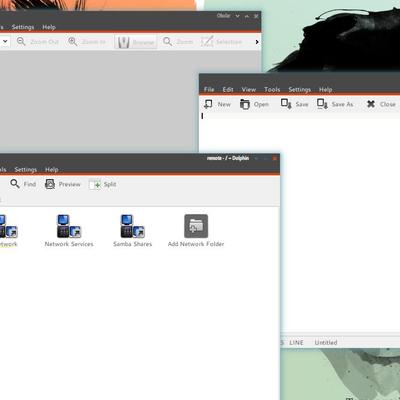Open the Help menu in Dolphin
Viewport: 400px width, 400px height.
coord(52,169)
